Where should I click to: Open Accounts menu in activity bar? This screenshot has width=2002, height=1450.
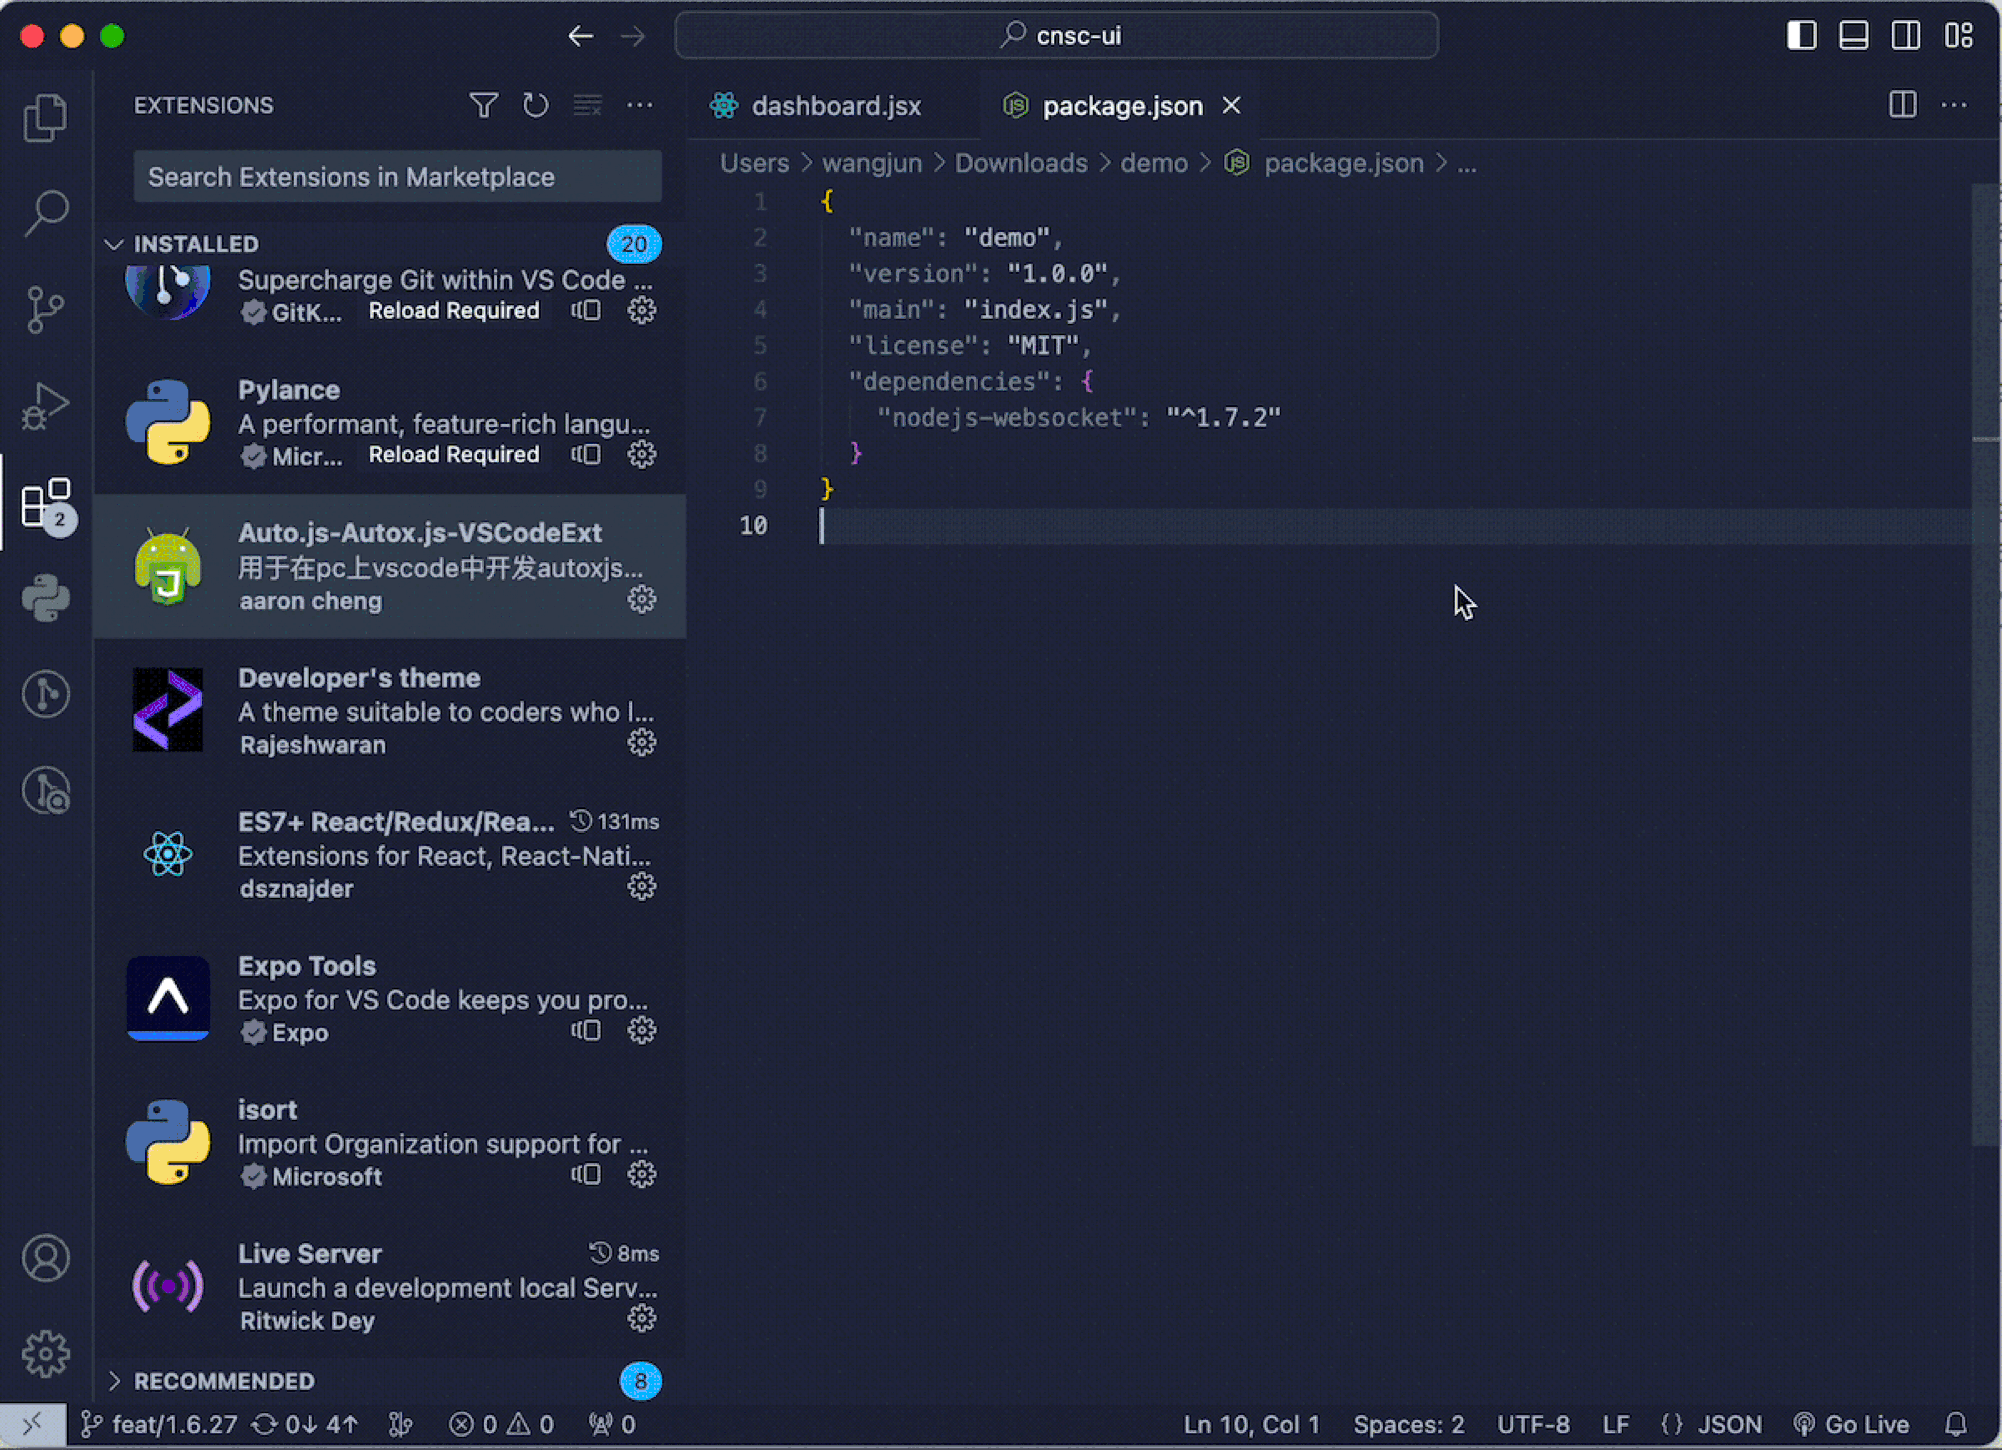(45, 1258)
